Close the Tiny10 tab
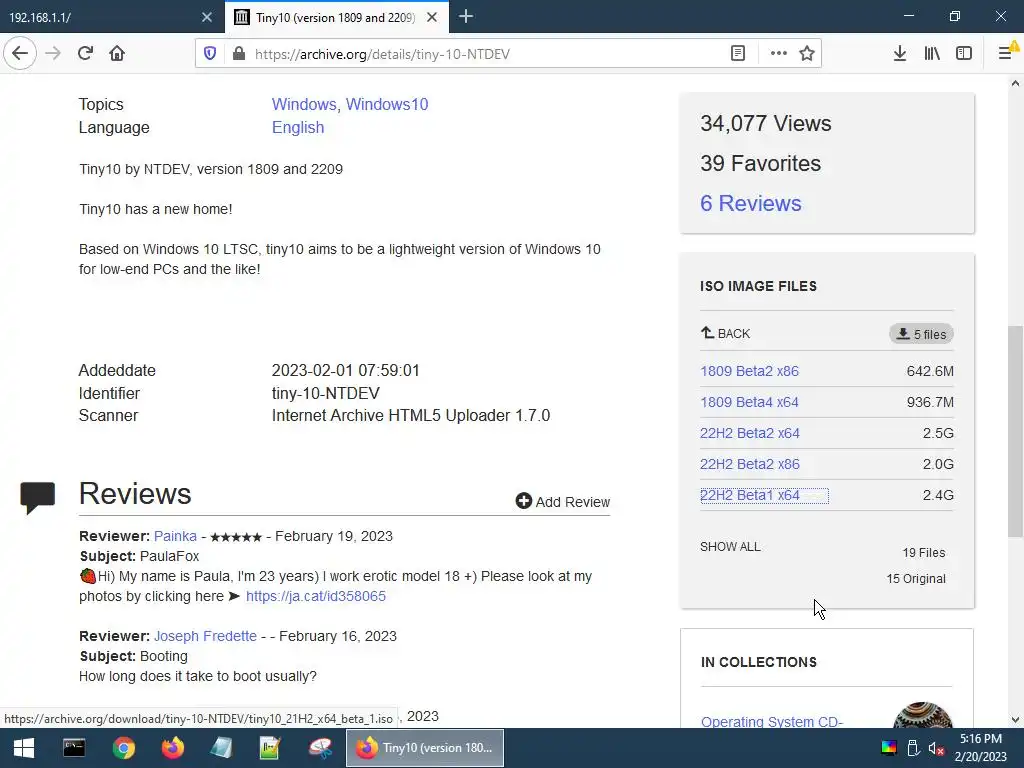This screenshot has width=1024, height=768. (x=432, y=18)
